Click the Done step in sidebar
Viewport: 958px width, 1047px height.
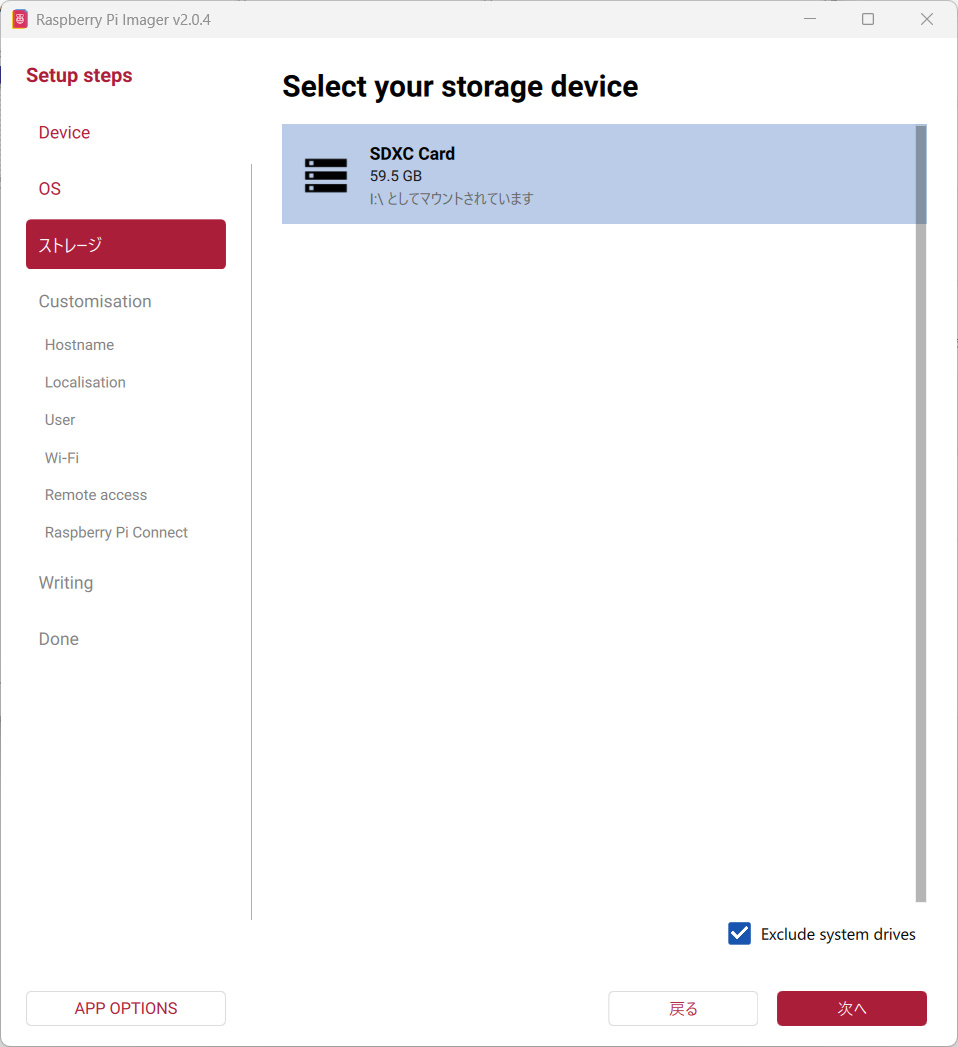click(x=59, y=639)
